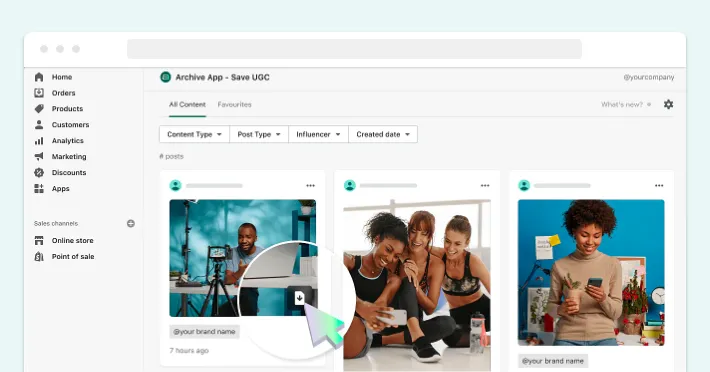The image size is (710, 372).
Task: Click the Analytics bar chart icon
Action: click(x=39, y=141)
